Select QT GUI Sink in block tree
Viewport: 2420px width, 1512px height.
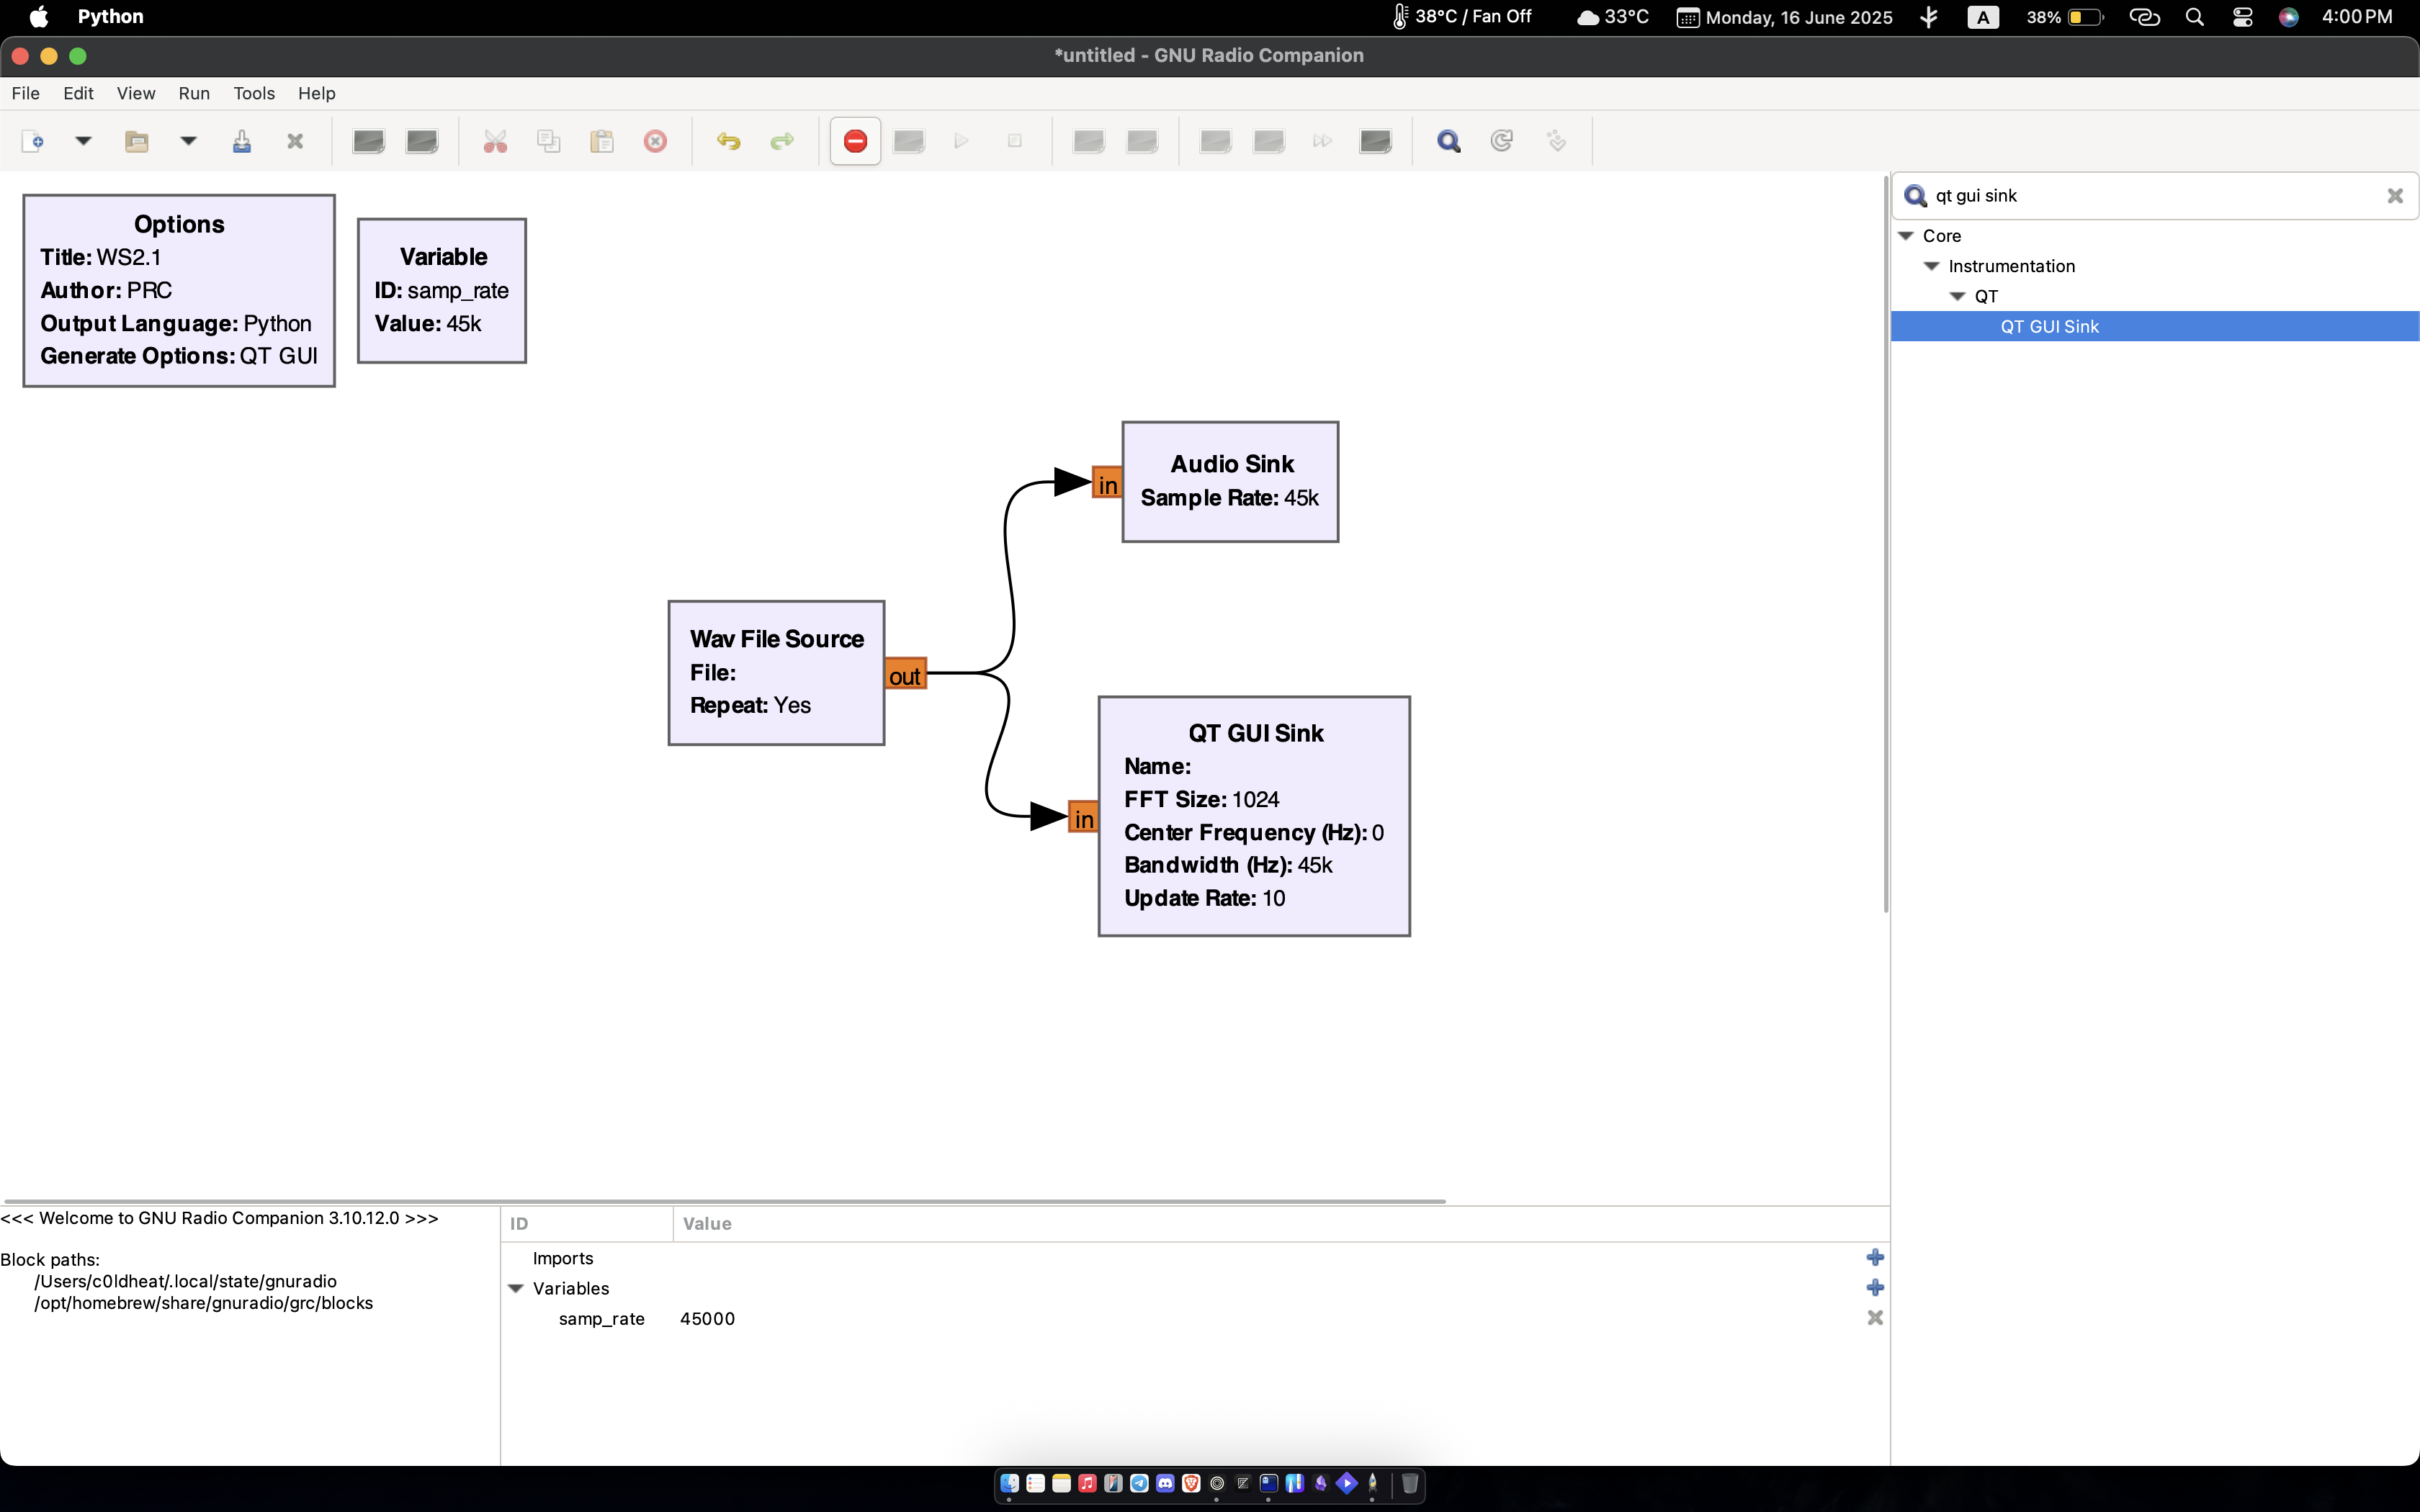tap(2049, 326)
